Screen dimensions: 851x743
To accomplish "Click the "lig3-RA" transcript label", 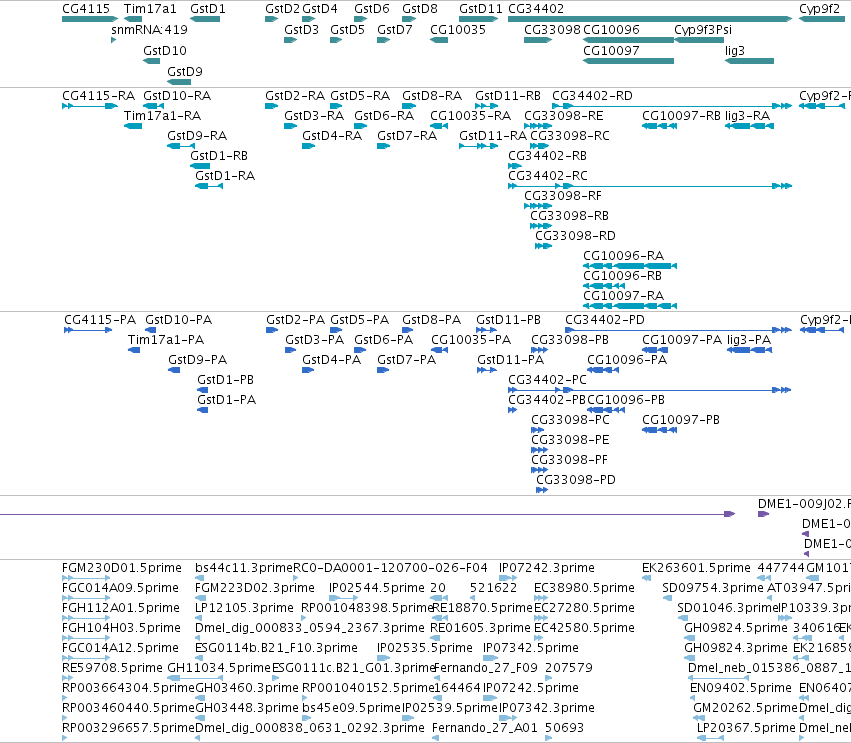I will (x=747, y=116).
